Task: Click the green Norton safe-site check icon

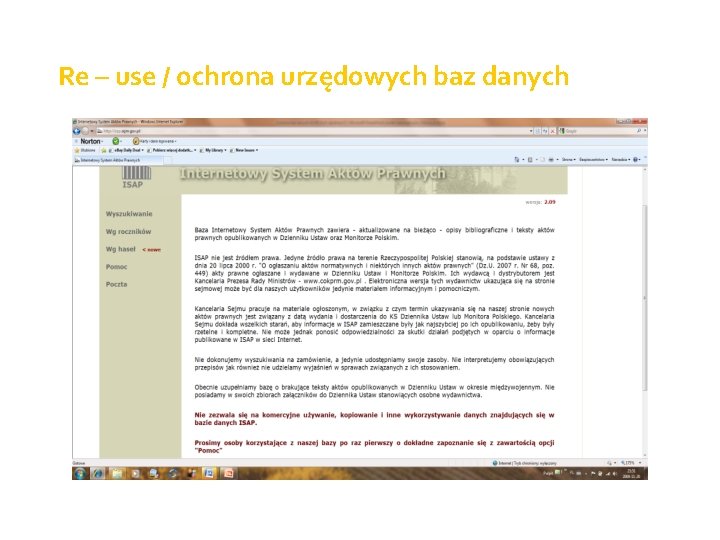Action: 116,141
